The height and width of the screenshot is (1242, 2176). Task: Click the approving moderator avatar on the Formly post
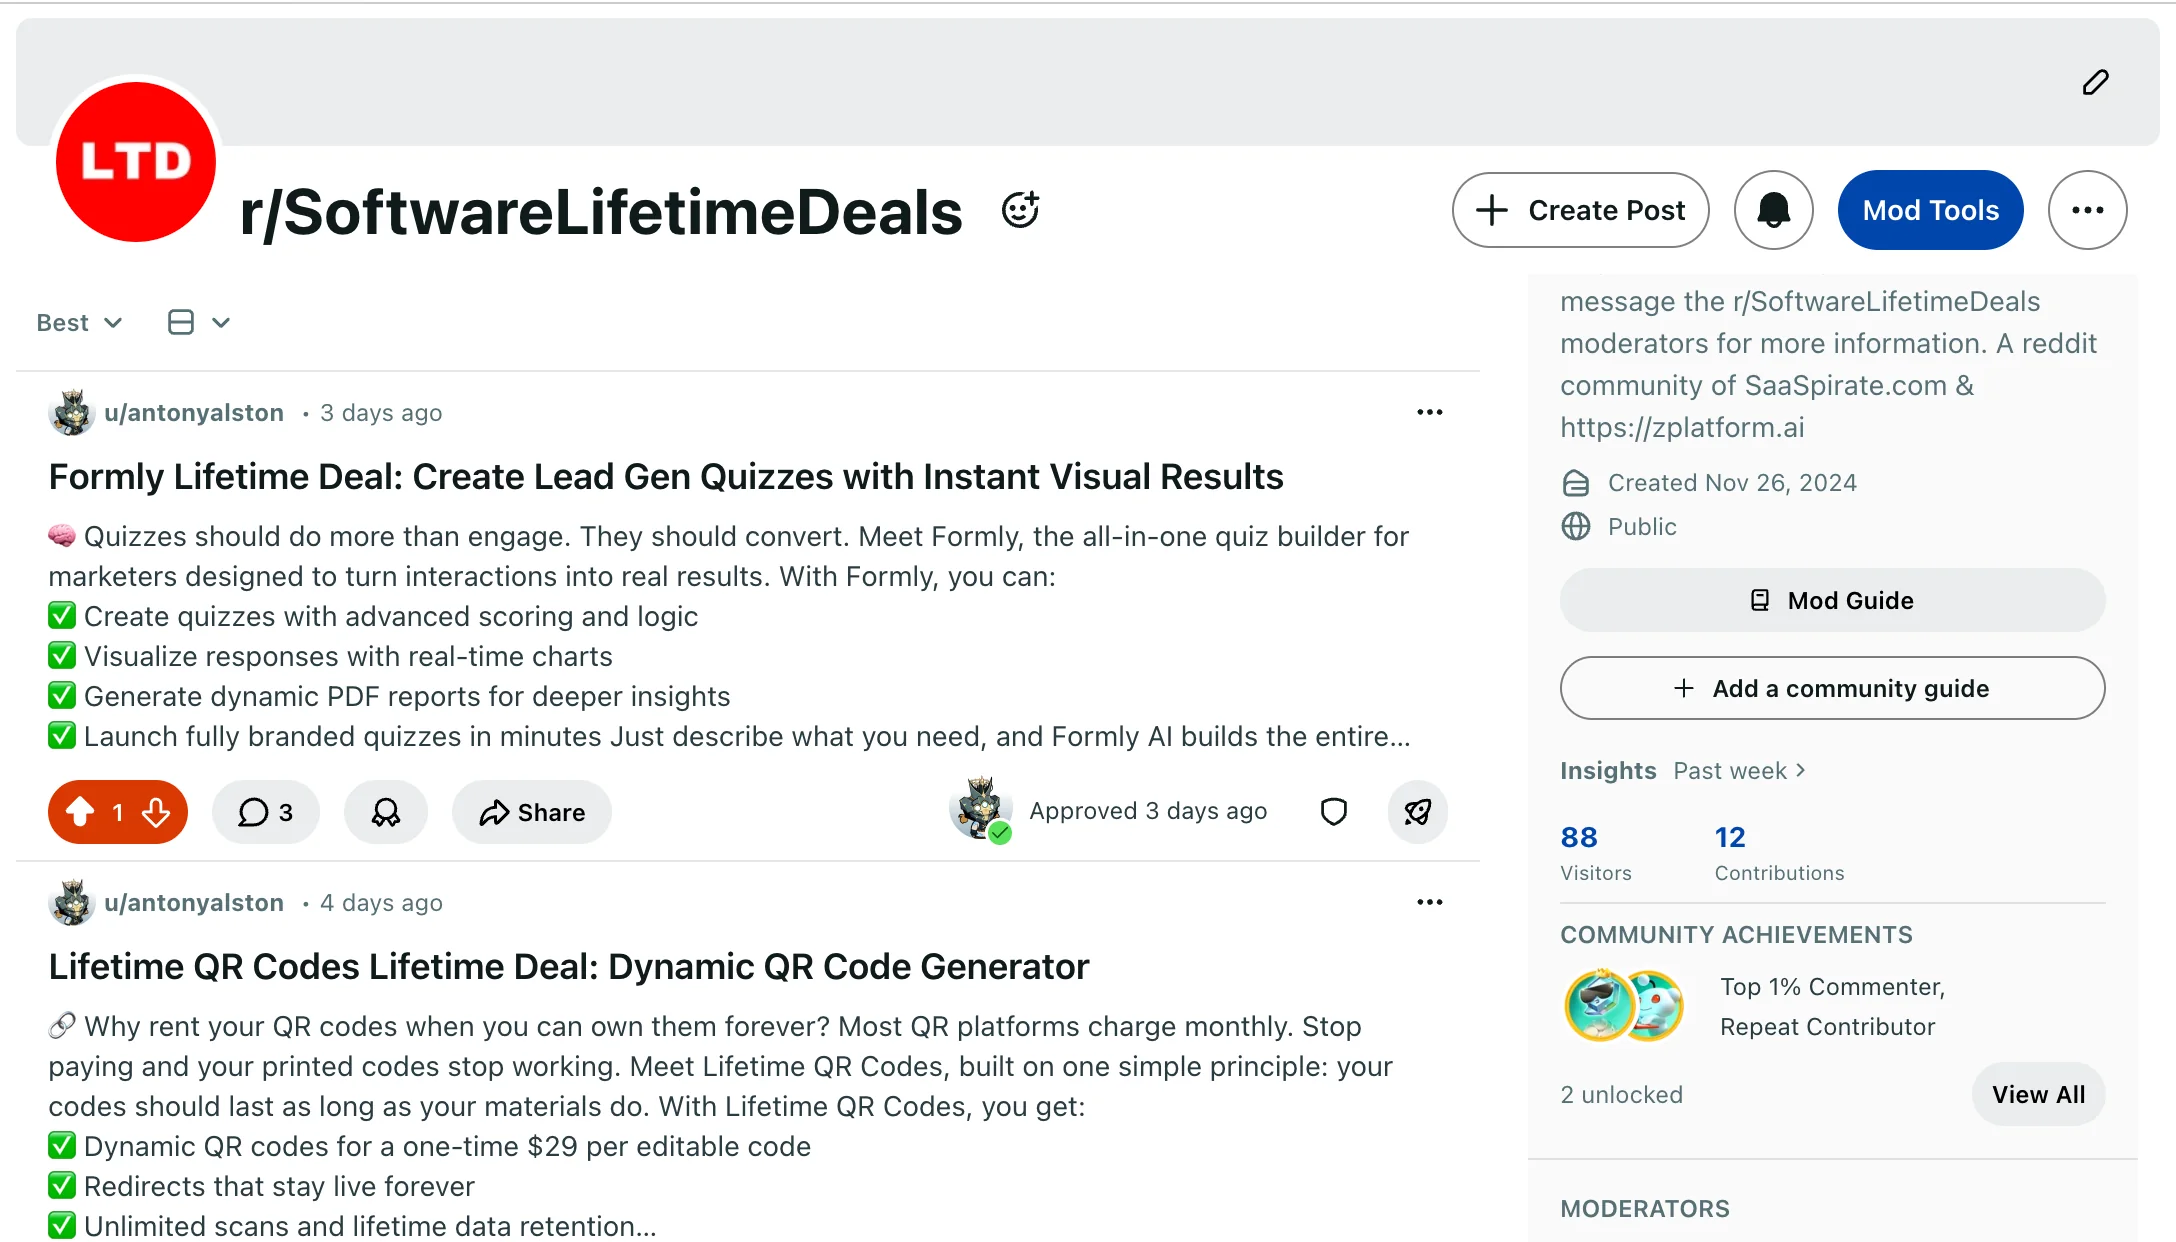[x=980, y=808]
